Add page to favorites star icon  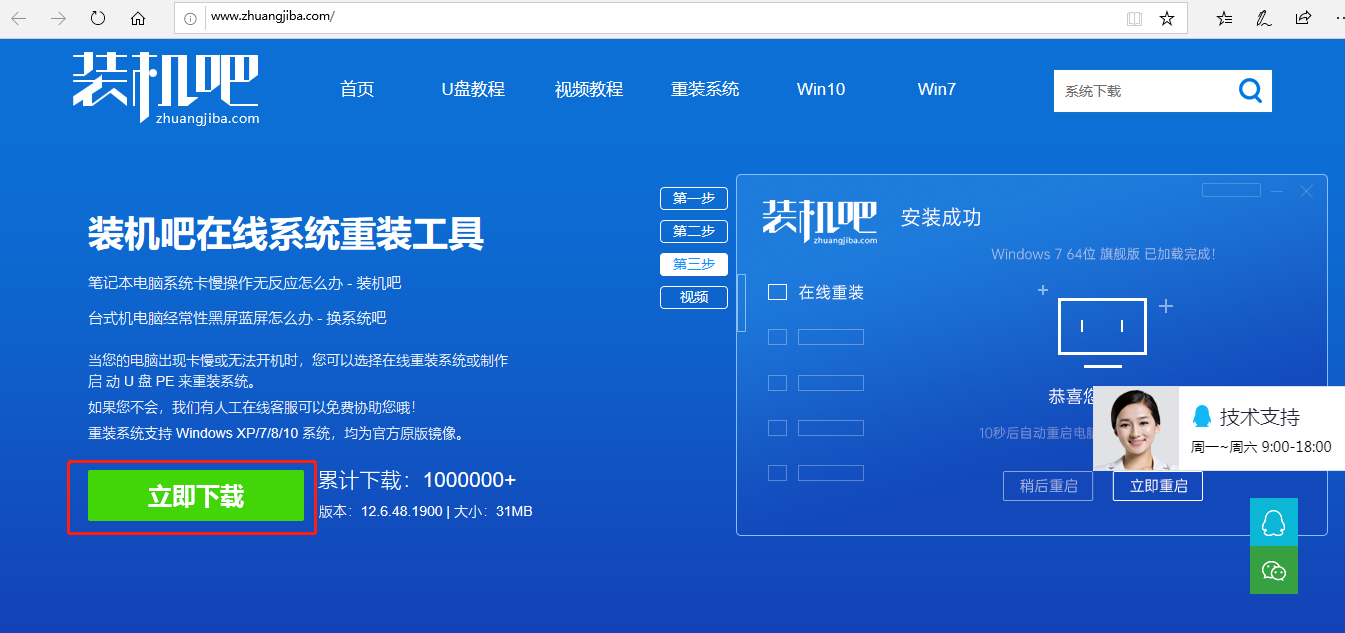[x=1166, y=18]
